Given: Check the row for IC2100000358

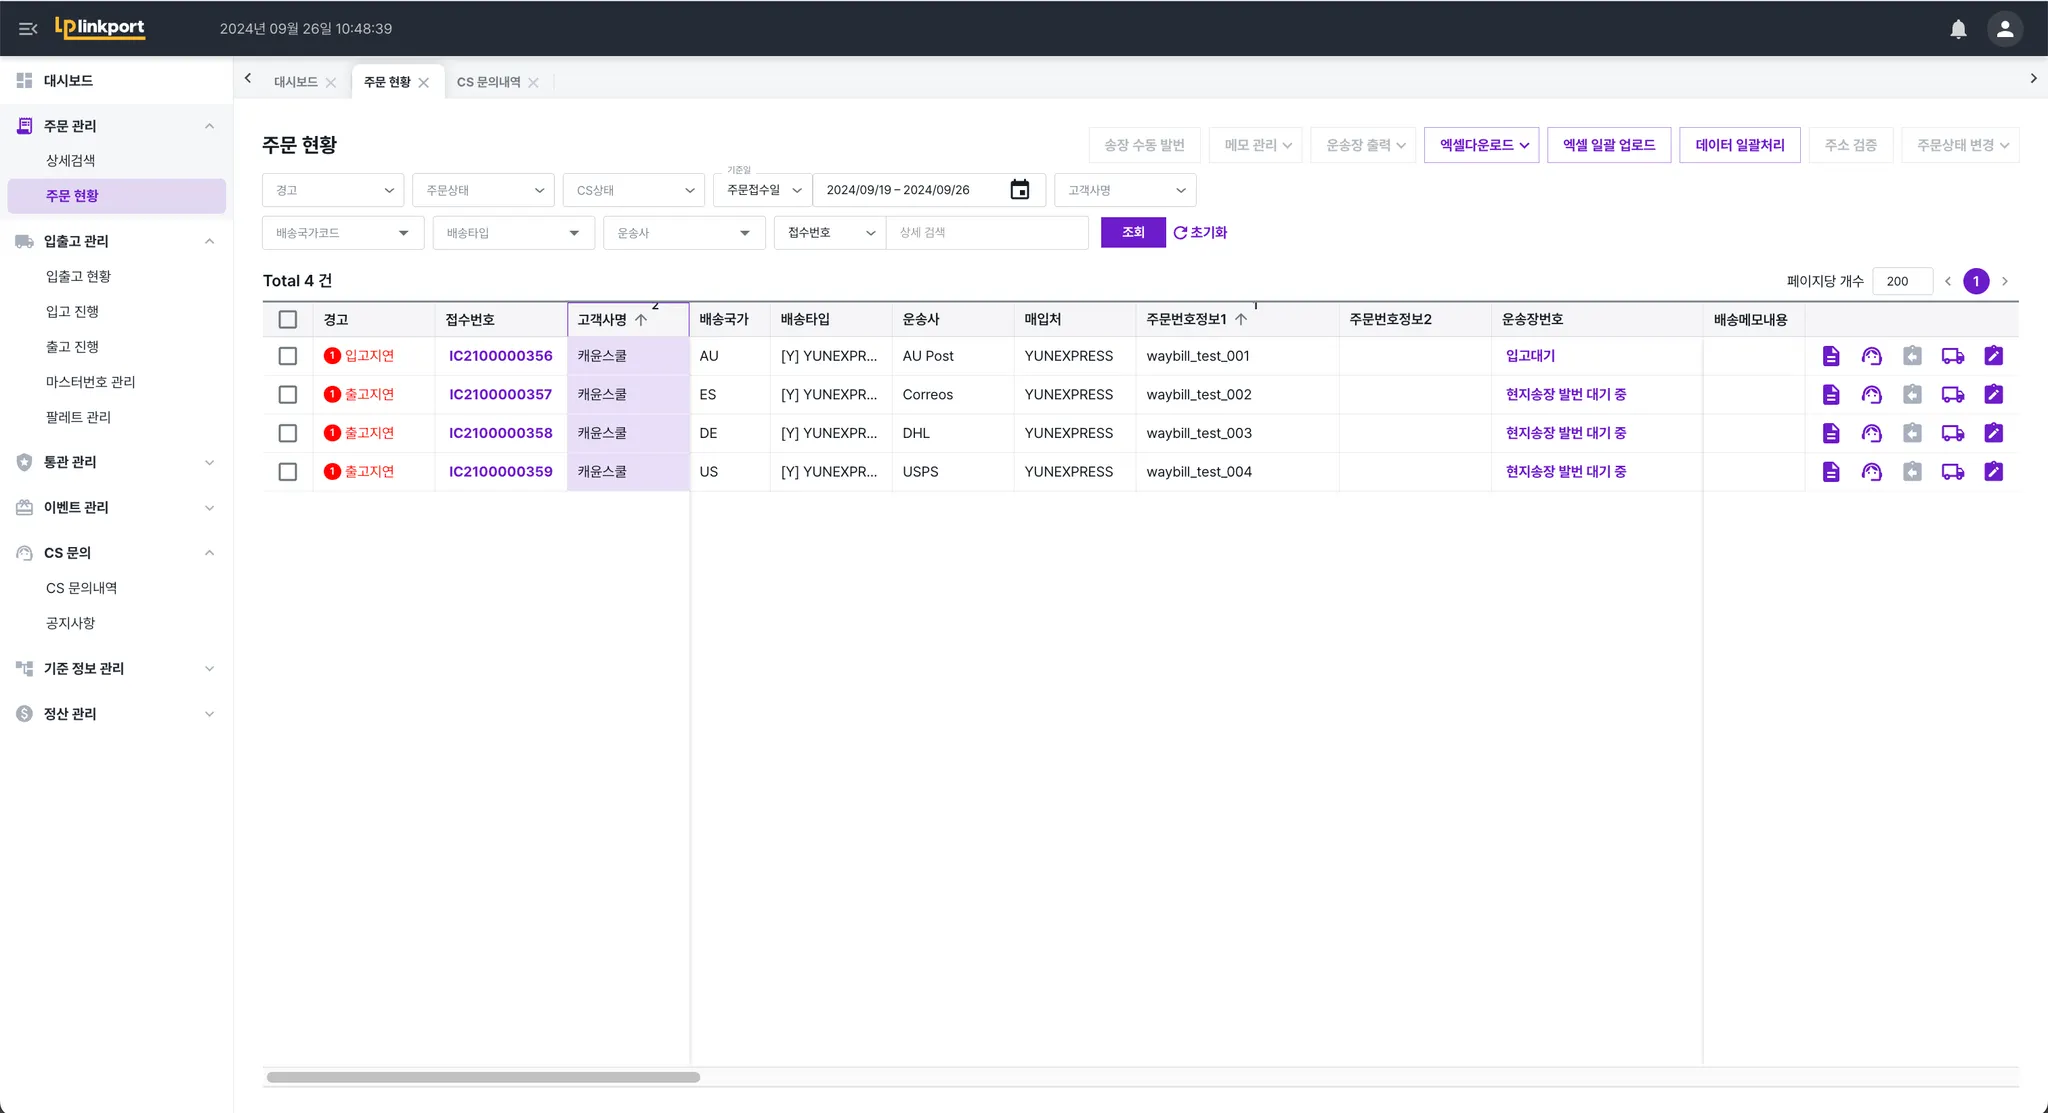Looking at the screenshot, I should point(288,433).
